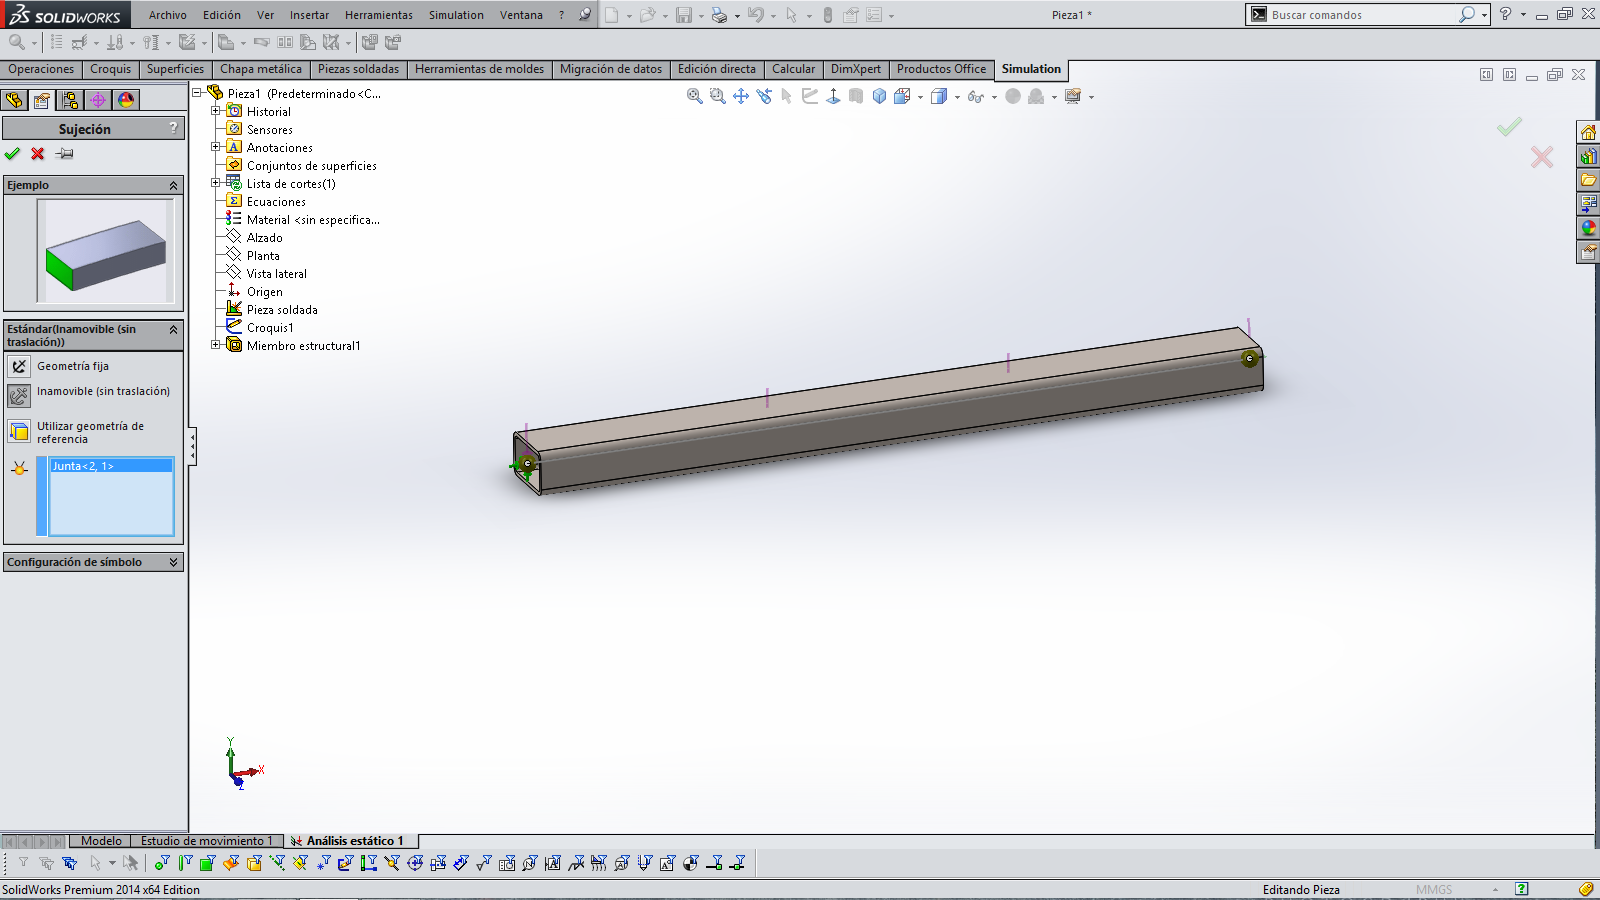Select Pieza soldada in the feature tree
Image resolution: width=1600 pixels, height=900 pixels.
(x=282, y=310)
